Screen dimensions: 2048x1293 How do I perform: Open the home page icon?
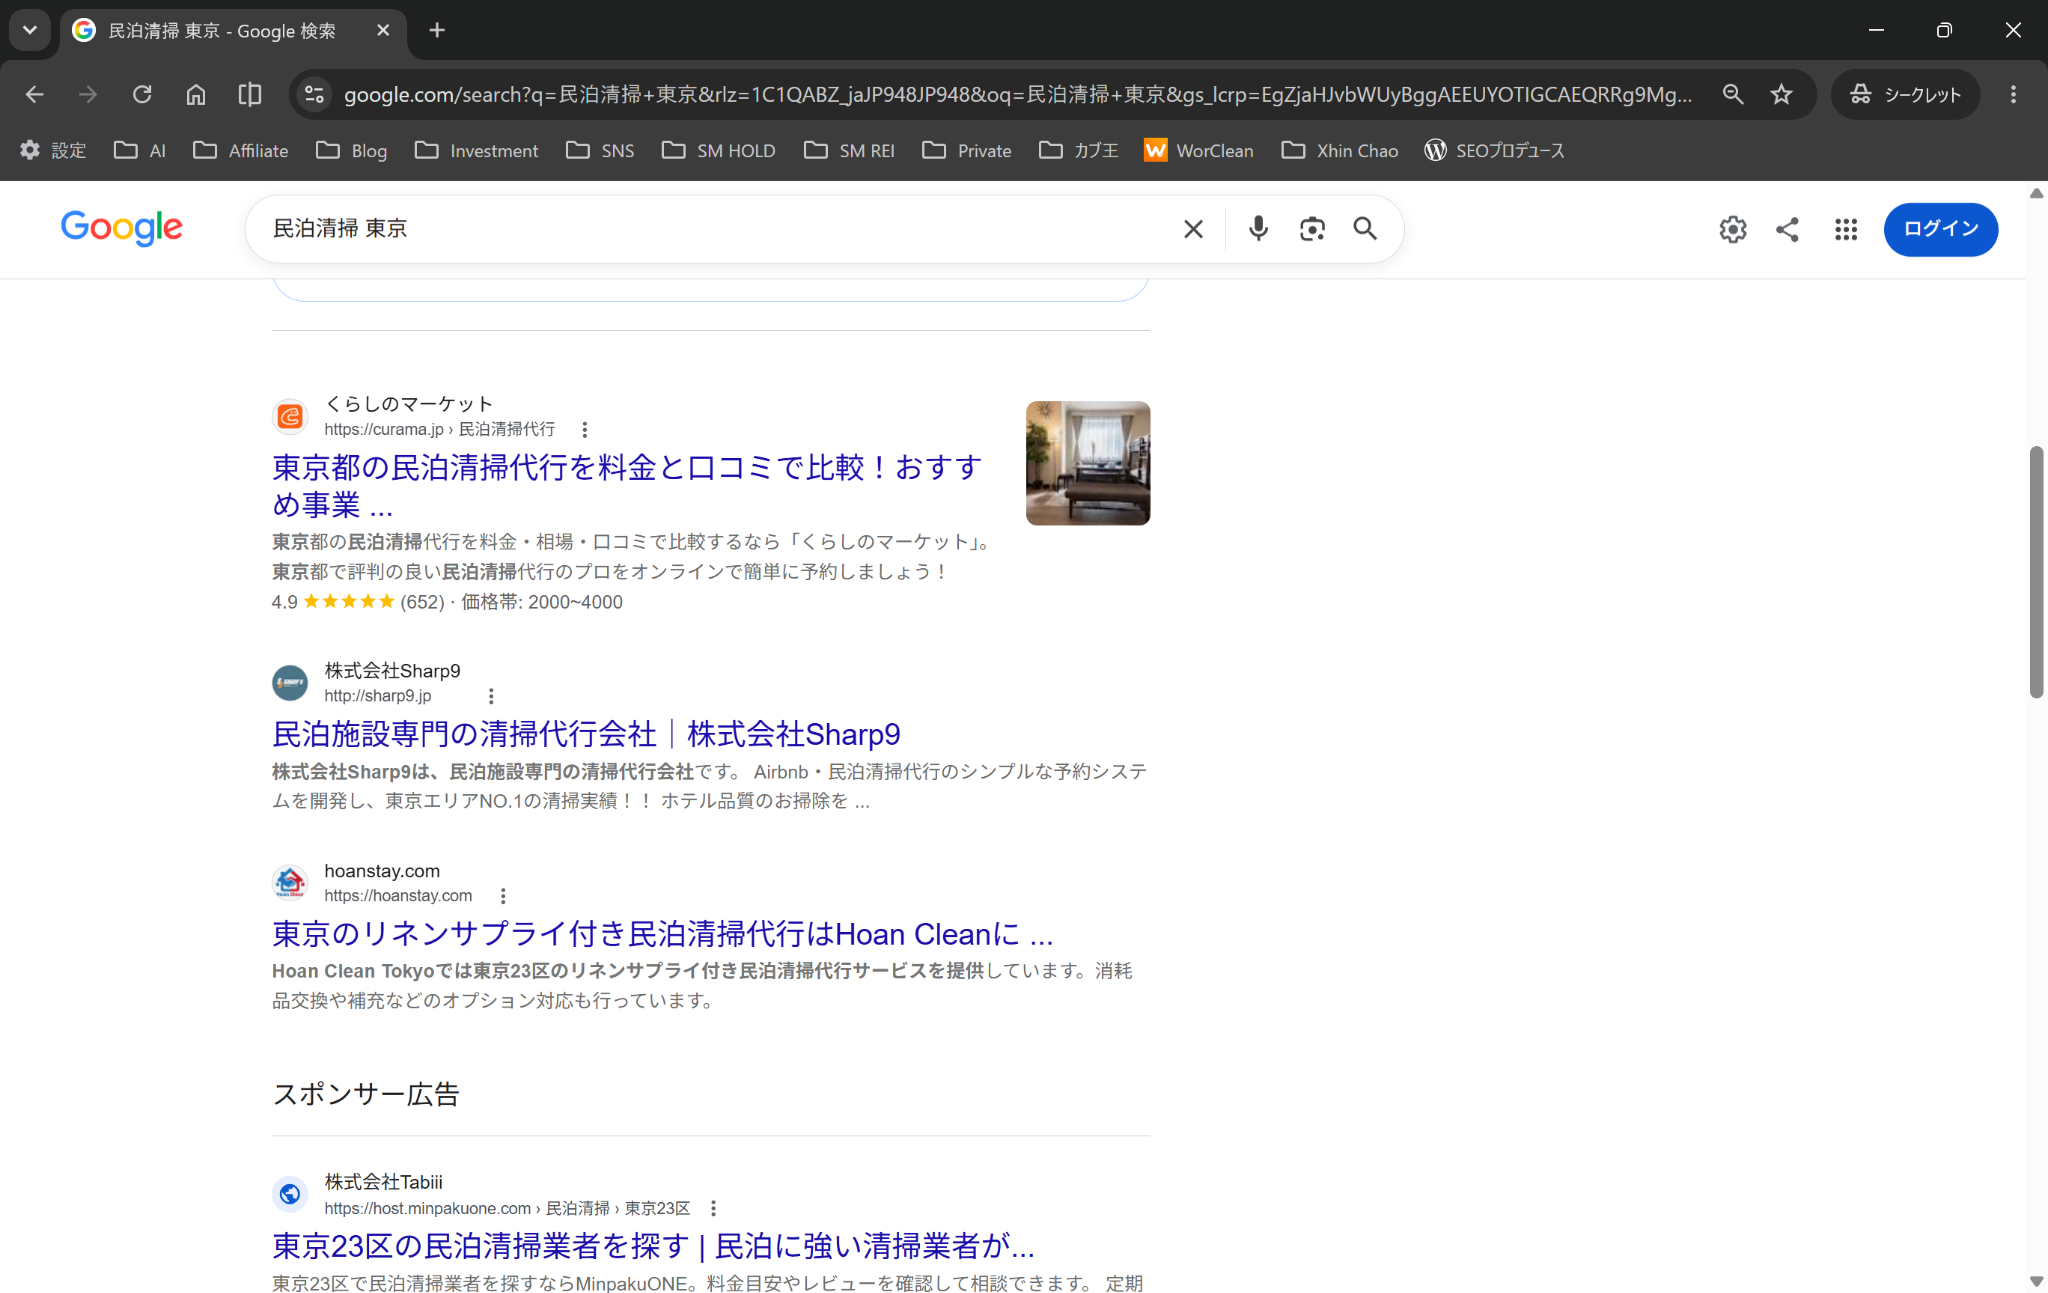click(x=196, y=94)
